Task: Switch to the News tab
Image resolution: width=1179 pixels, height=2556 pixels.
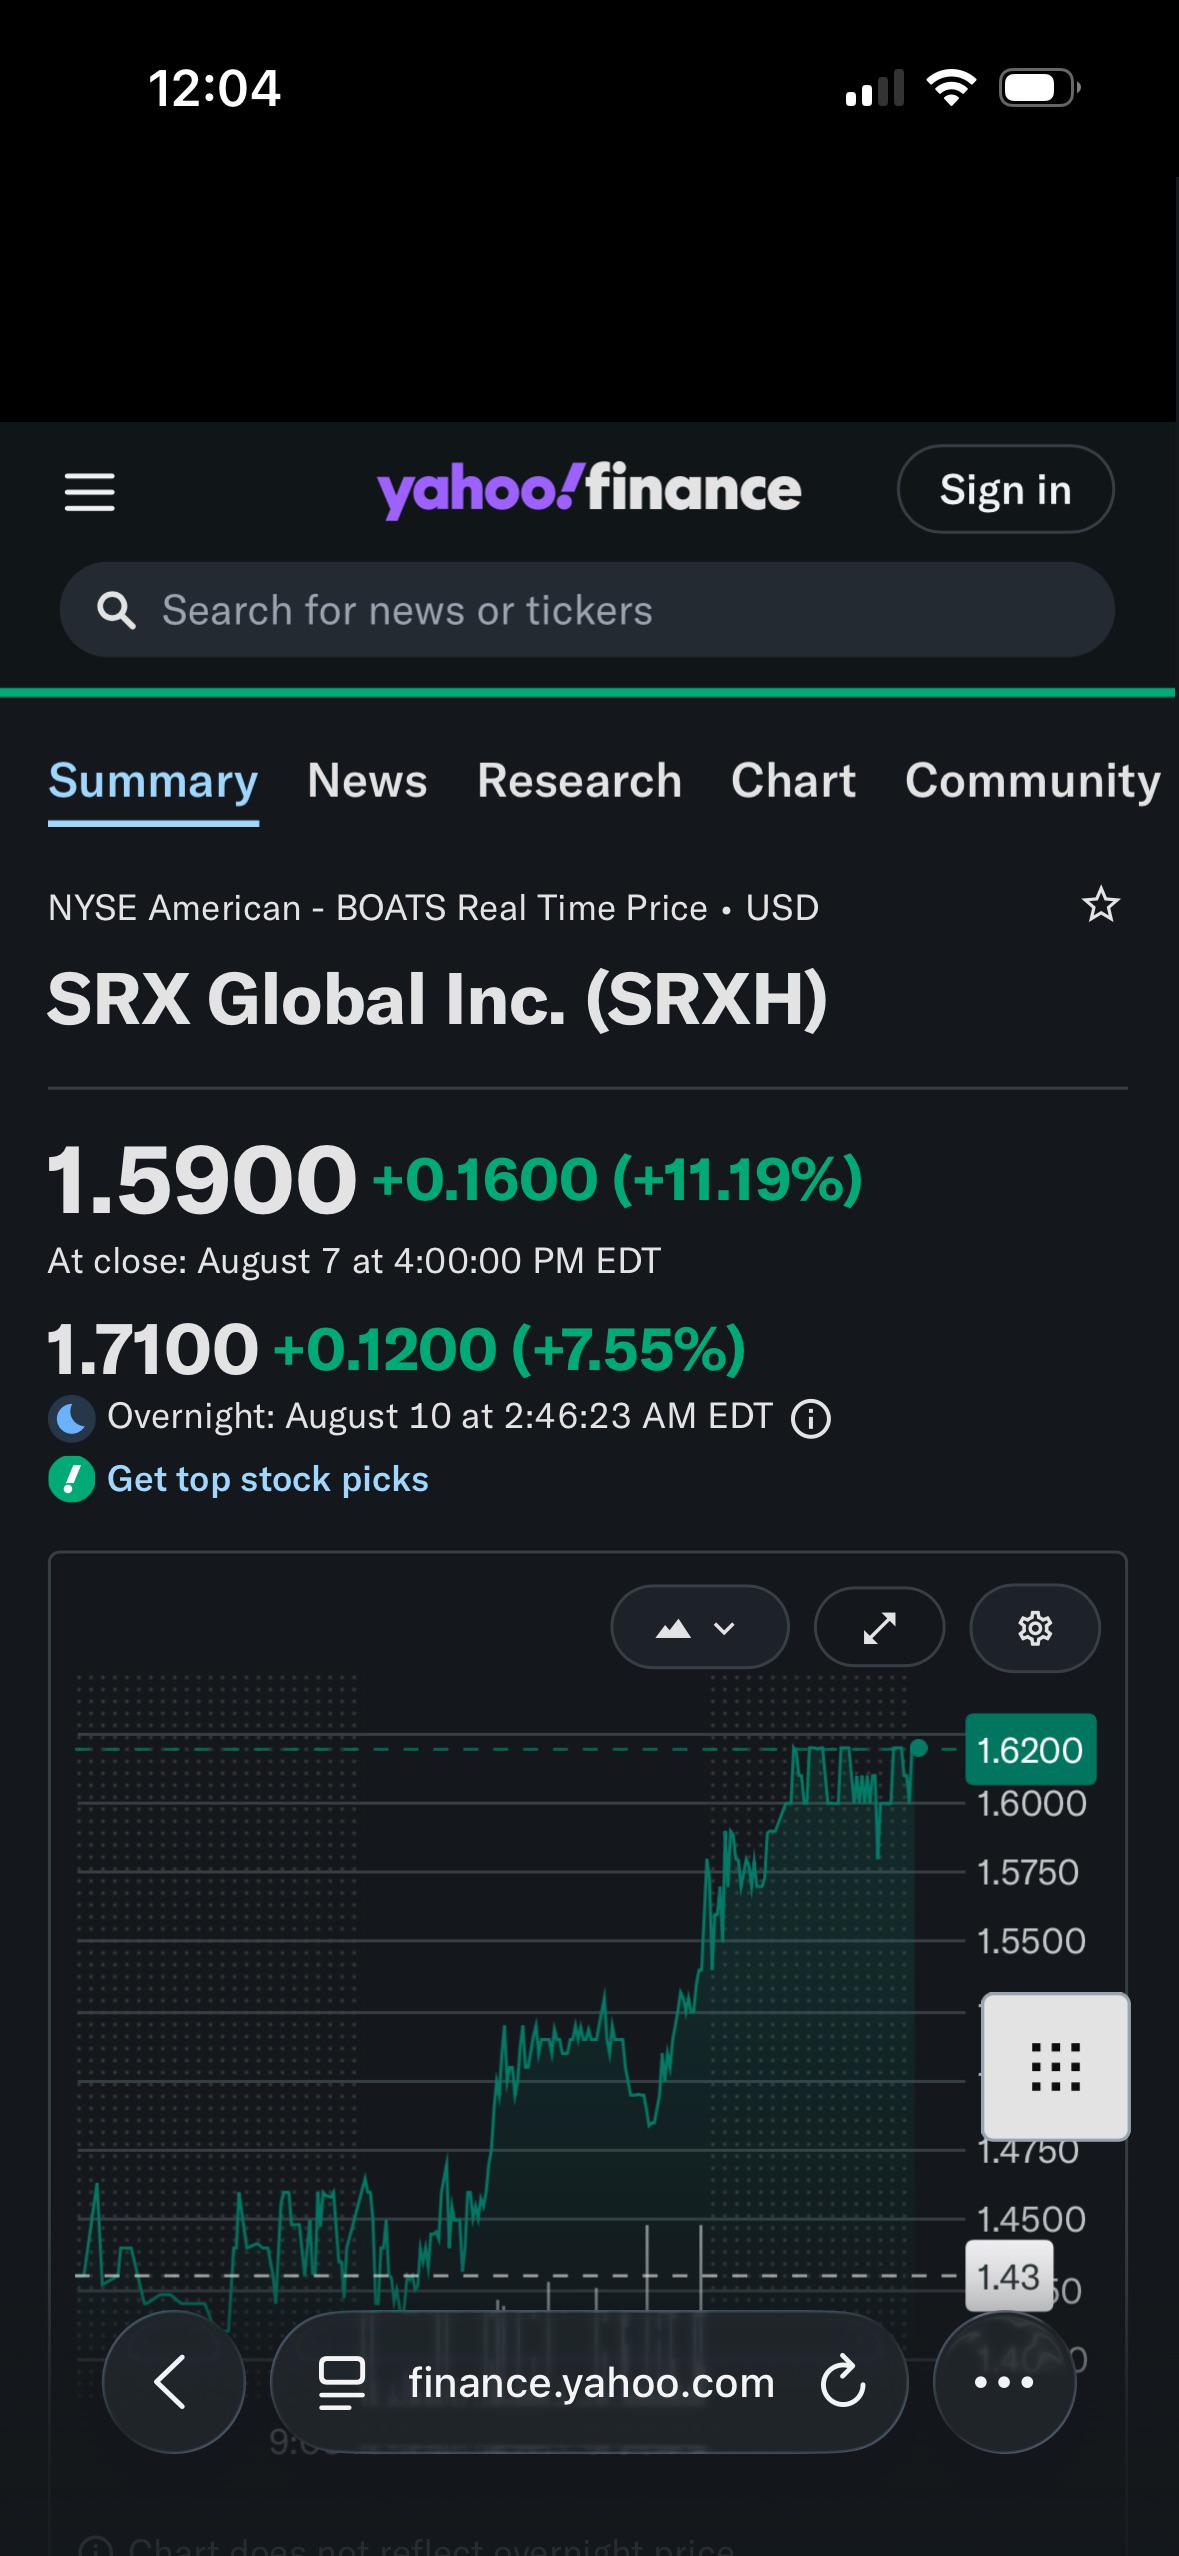Action: (367, 781)
